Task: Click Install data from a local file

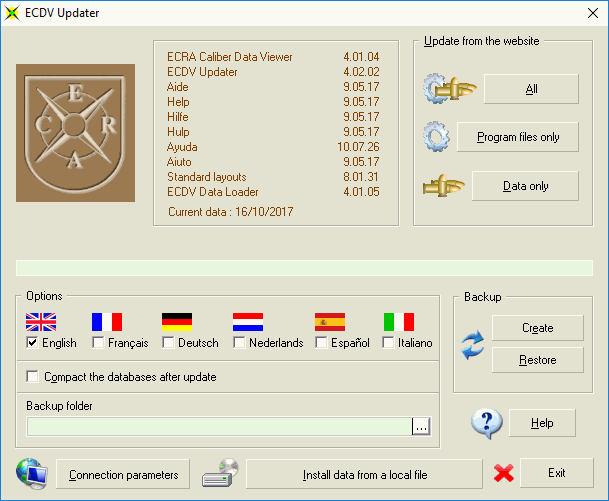Action: (364, 474)
